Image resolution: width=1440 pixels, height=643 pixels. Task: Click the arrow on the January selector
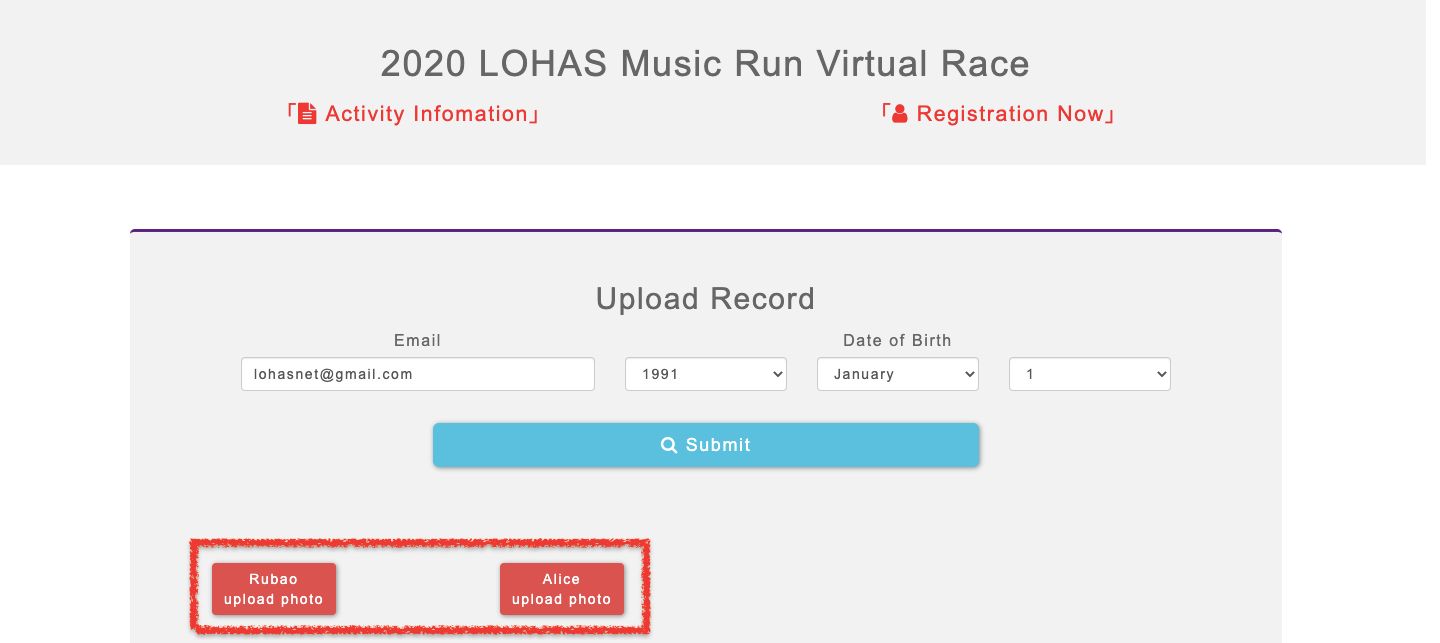coord(970,374)
